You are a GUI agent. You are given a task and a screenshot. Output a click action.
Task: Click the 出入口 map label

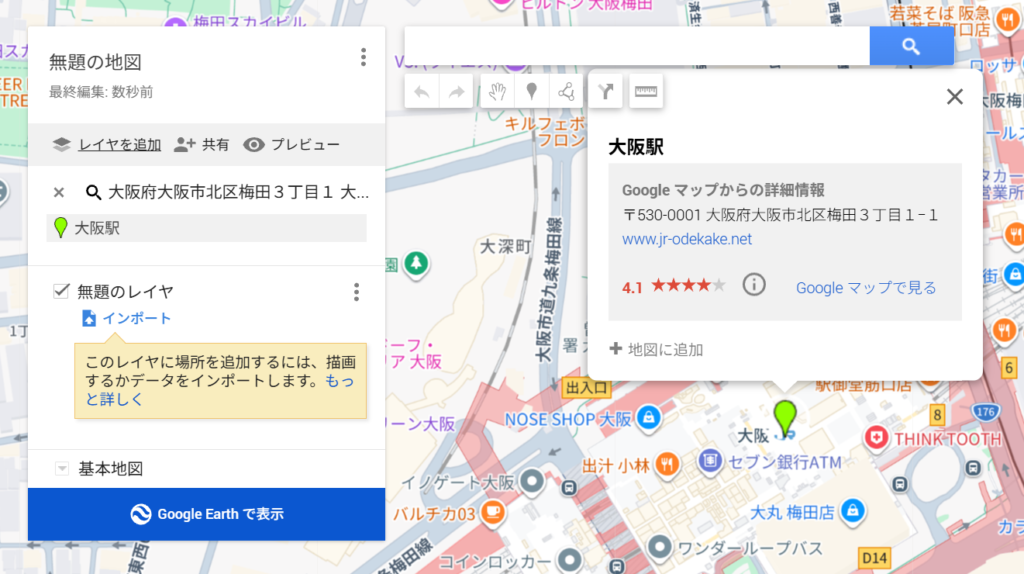pyautogui.click(x=586, y=388)
